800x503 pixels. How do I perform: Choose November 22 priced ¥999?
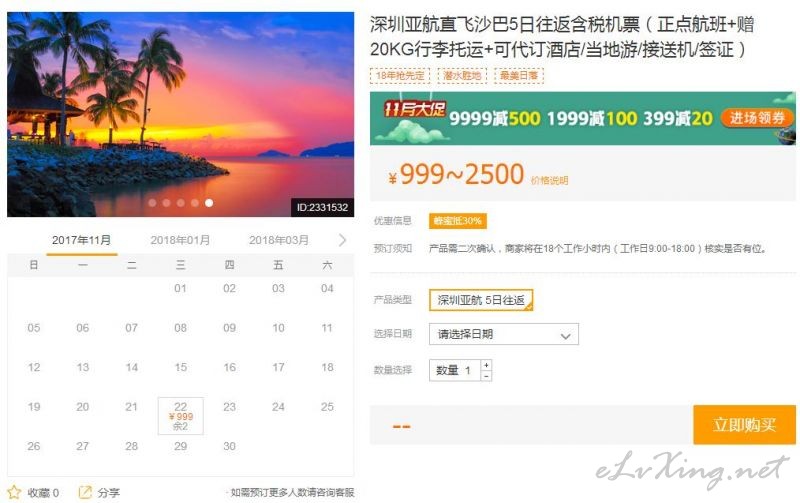pyautogui.click(x=181, y=416)
